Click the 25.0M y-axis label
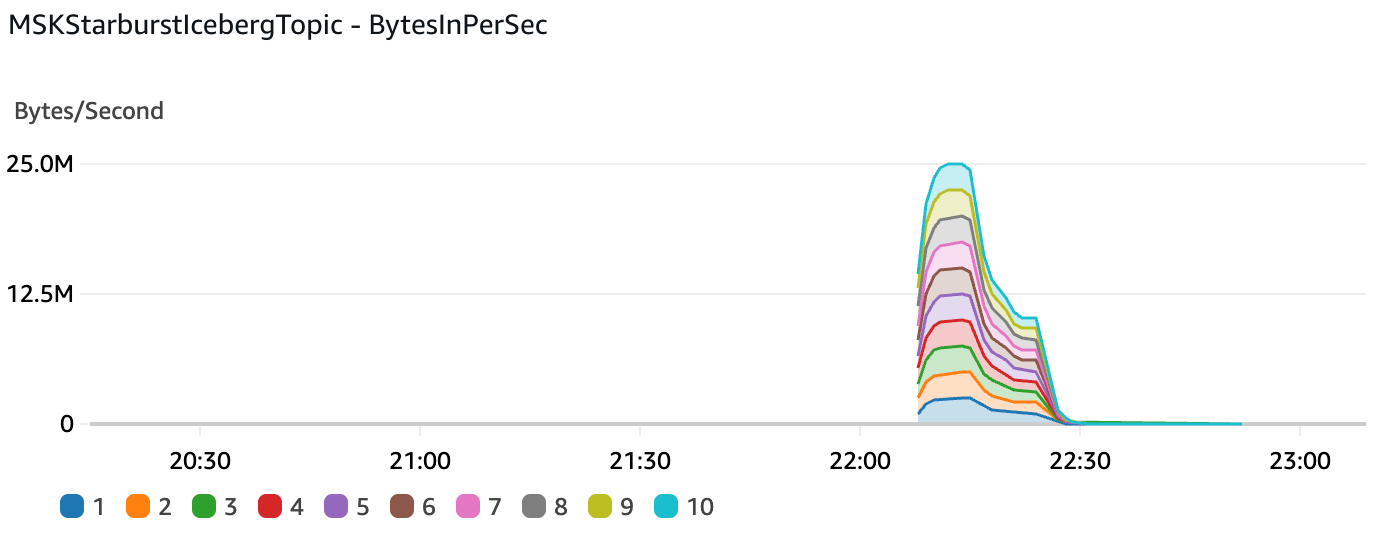 (40, 164)
